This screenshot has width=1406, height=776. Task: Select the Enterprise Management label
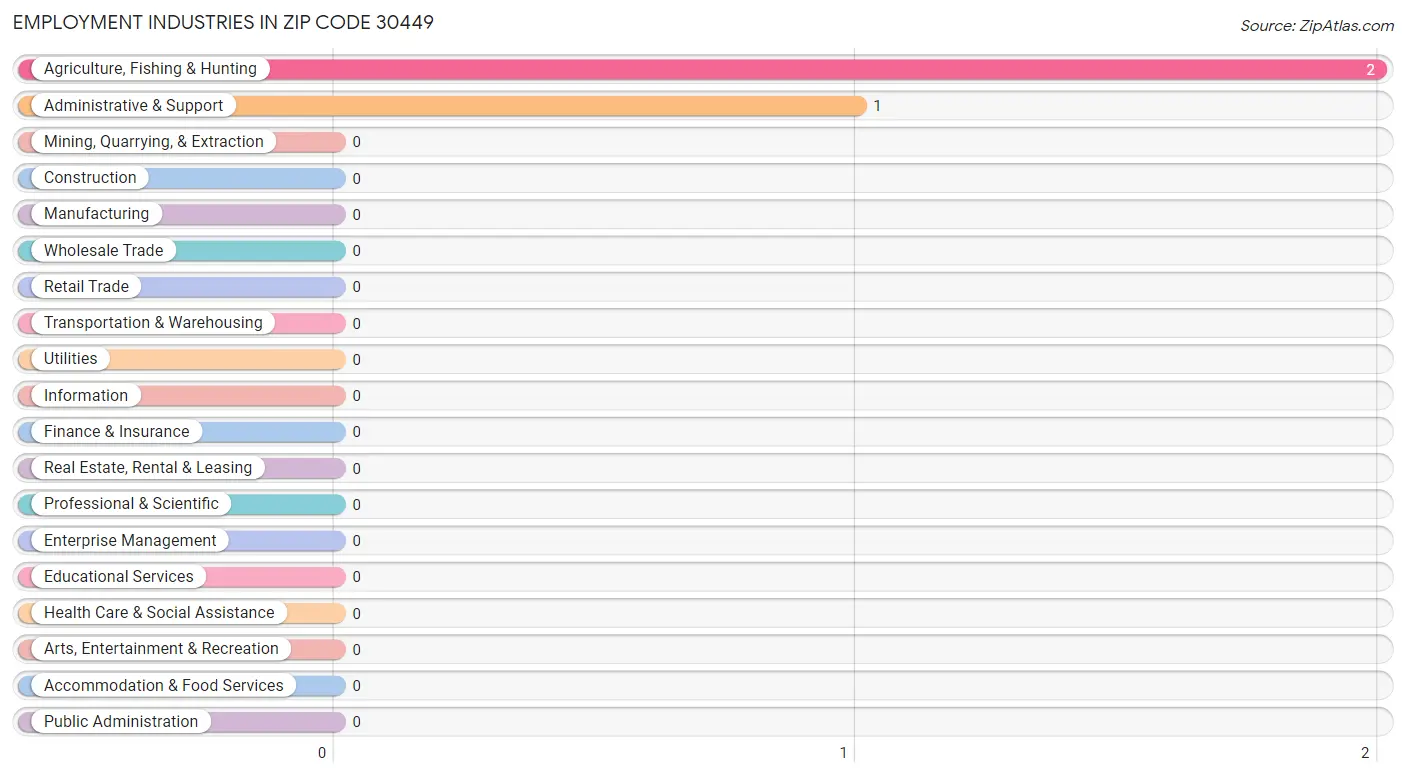130,540
